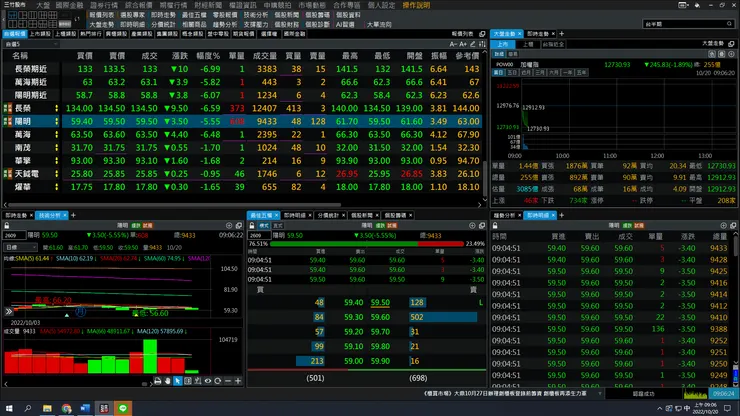Open the options dots for 南茂 row
The image size is (740, 416).
57,148
